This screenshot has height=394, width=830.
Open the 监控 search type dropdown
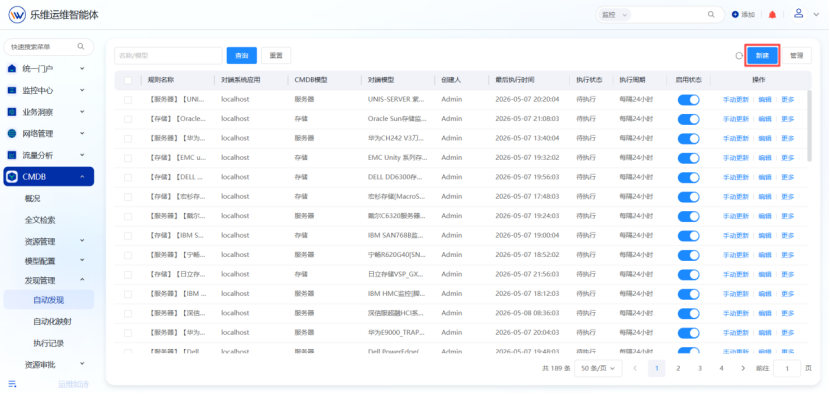[614, 15]
